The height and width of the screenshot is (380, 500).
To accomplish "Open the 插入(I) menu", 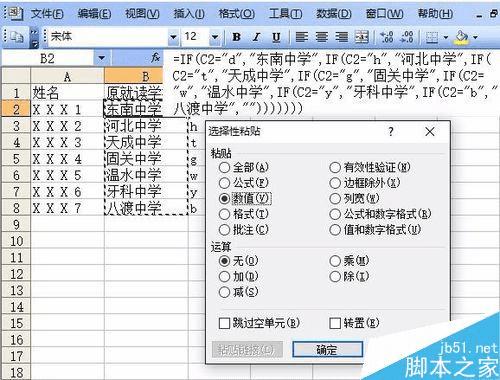I will click(189, 14).
